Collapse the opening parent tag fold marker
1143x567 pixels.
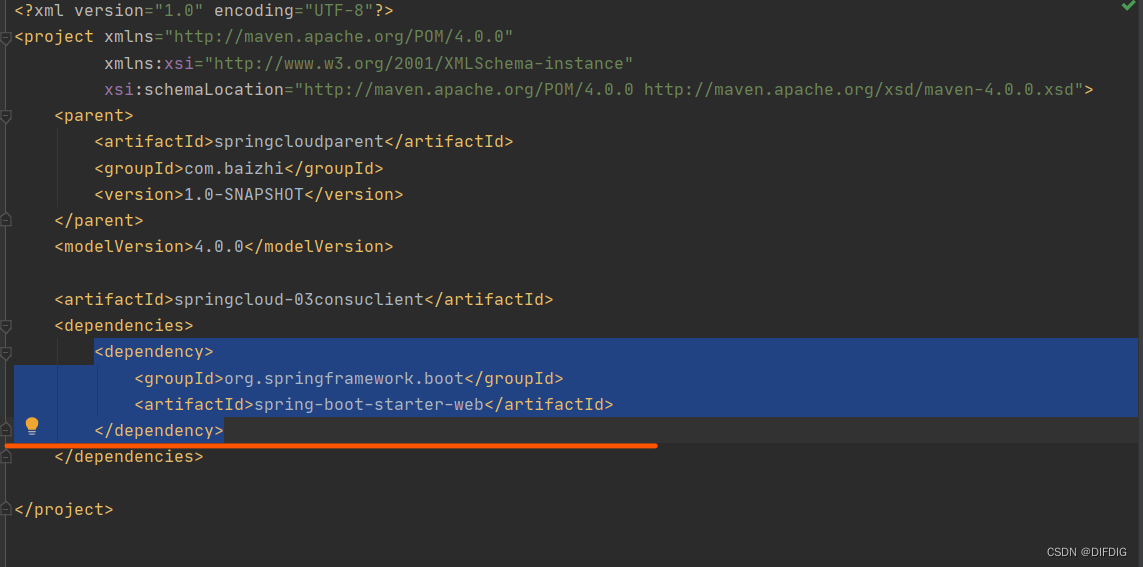click(x=6, y=116)
